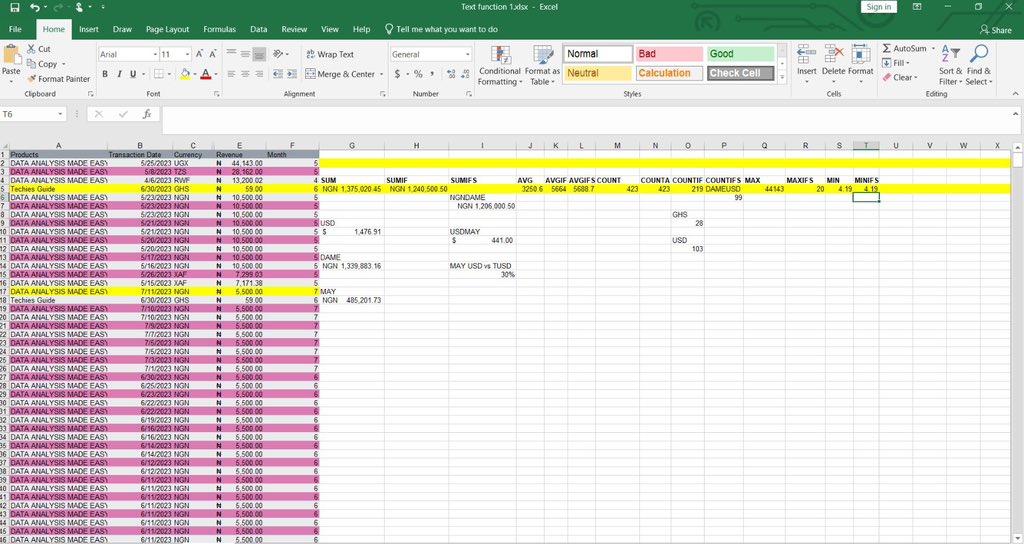Screen dimensions: 1024x544
Task: Click the Delete cells icon
Action: tap(833, 55)
